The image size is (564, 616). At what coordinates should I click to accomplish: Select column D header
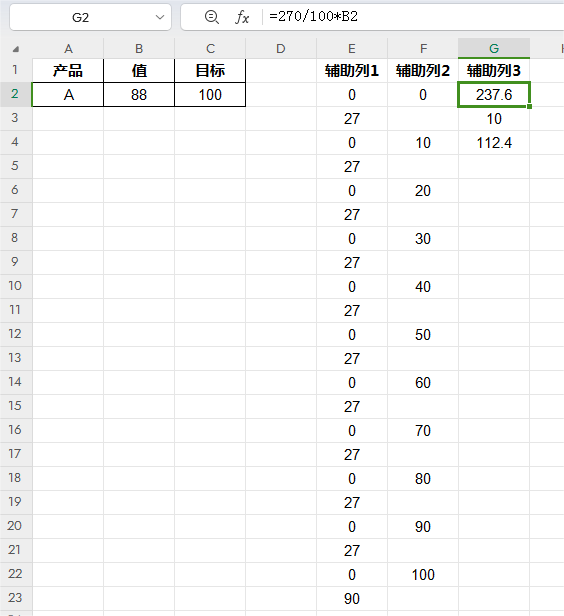pos(281,49)
